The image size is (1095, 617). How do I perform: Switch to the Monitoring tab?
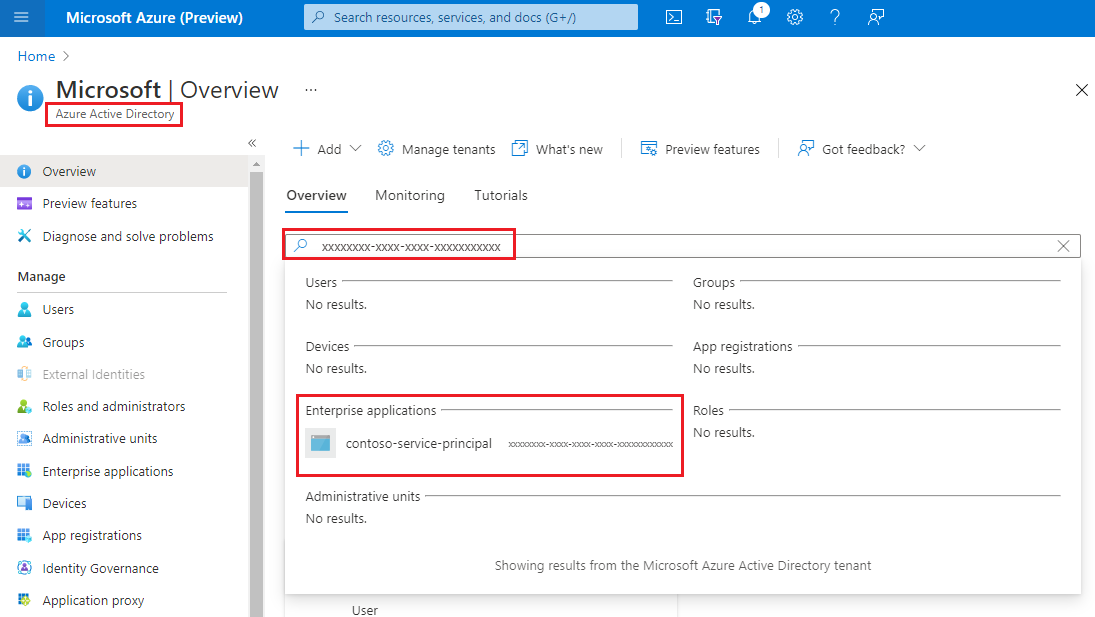click(410, 195)
